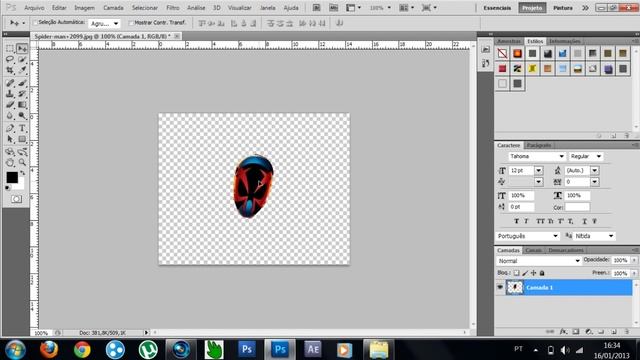This screenshot has width=640, height=360.
Task: Select the 3D Object Rotate tool
Action: pos(10,152)
